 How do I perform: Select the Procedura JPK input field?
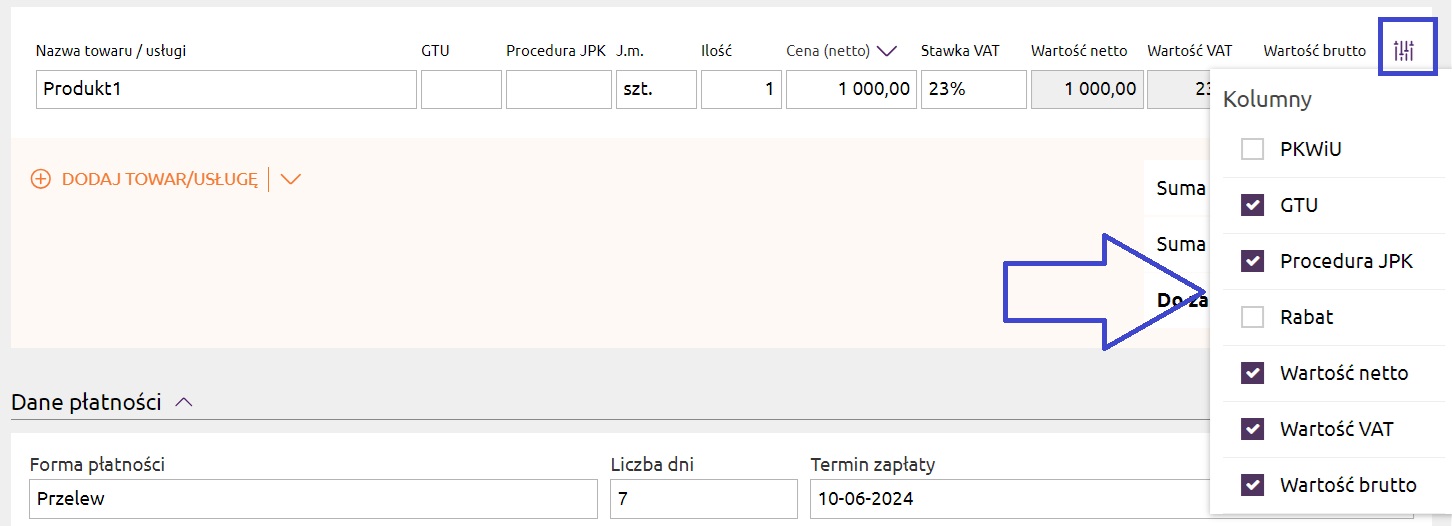click(558, 89)
